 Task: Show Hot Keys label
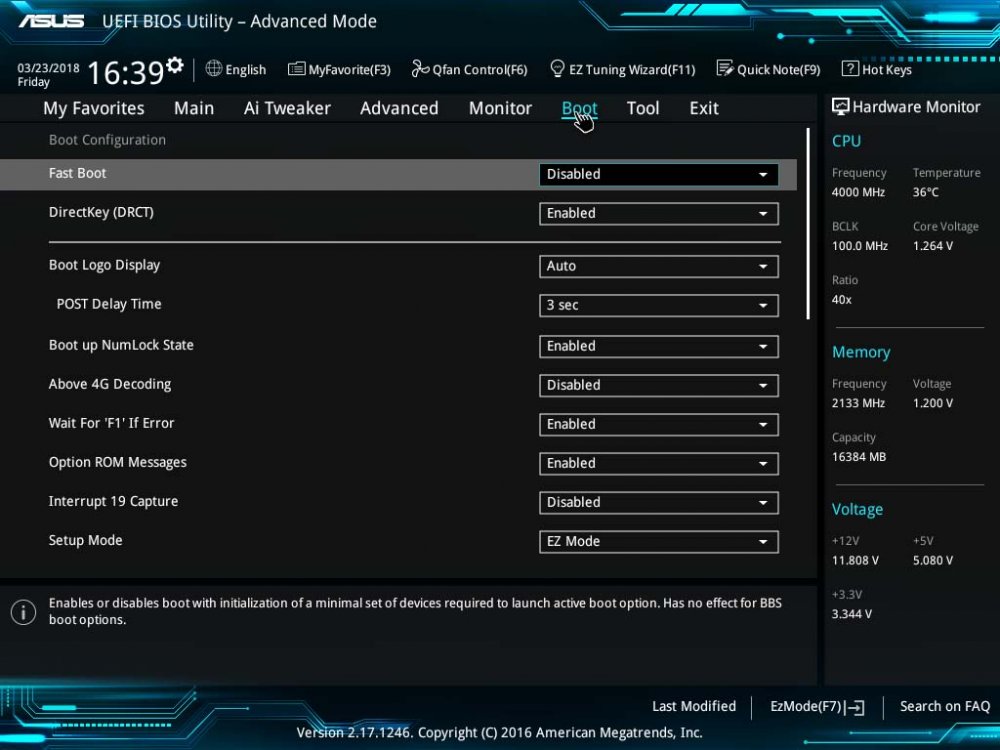point(887,70)
